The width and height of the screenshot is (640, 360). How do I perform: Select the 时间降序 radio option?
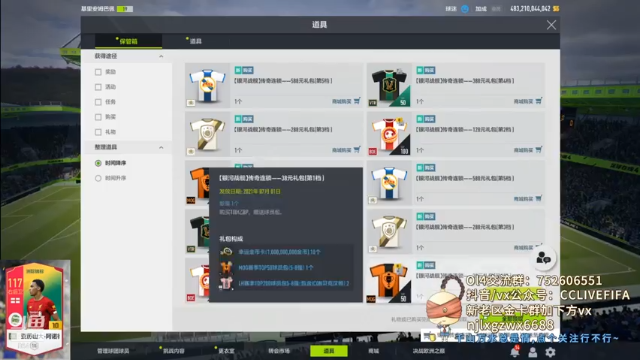[98, 163]
